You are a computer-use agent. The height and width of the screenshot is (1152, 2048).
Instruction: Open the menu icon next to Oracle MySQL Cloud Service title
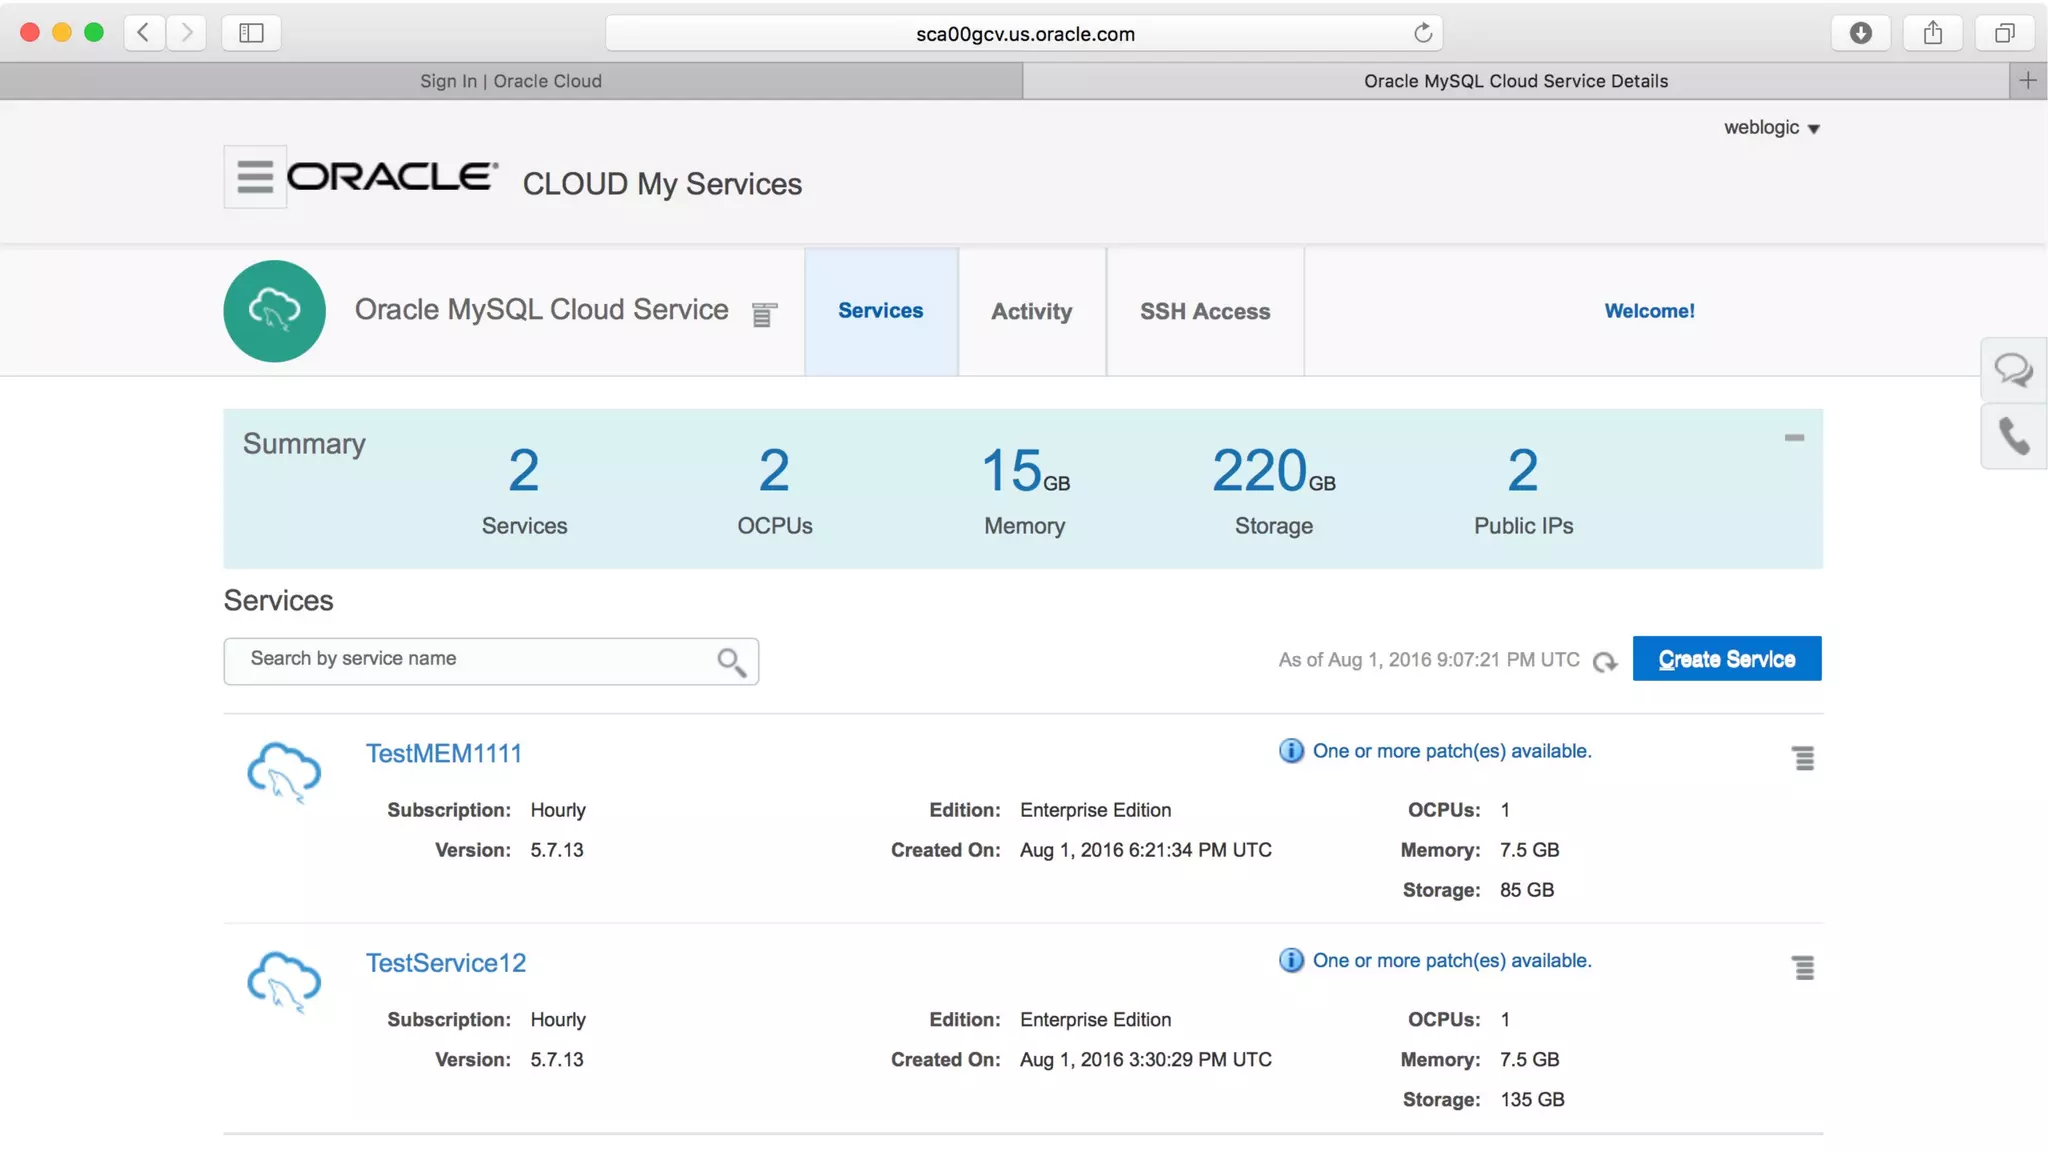[764, 314]
